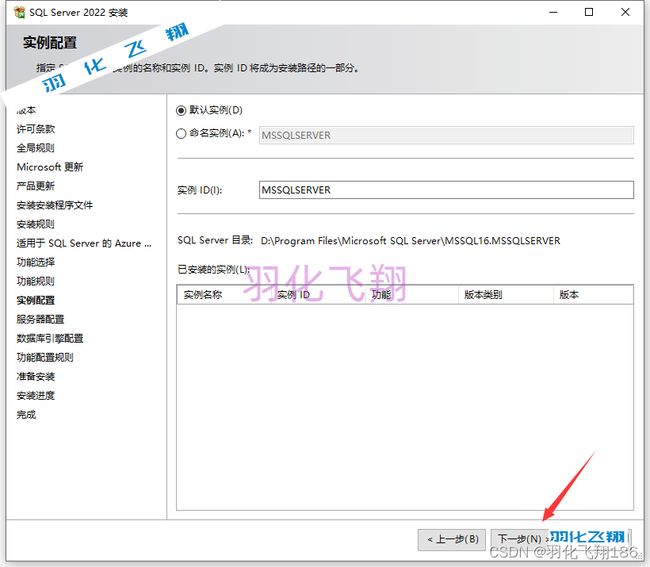The height and width of the screenshot is (567, 650).
Task: Select 功能选择 step in sidebar
Action: (x=36, y=262)
